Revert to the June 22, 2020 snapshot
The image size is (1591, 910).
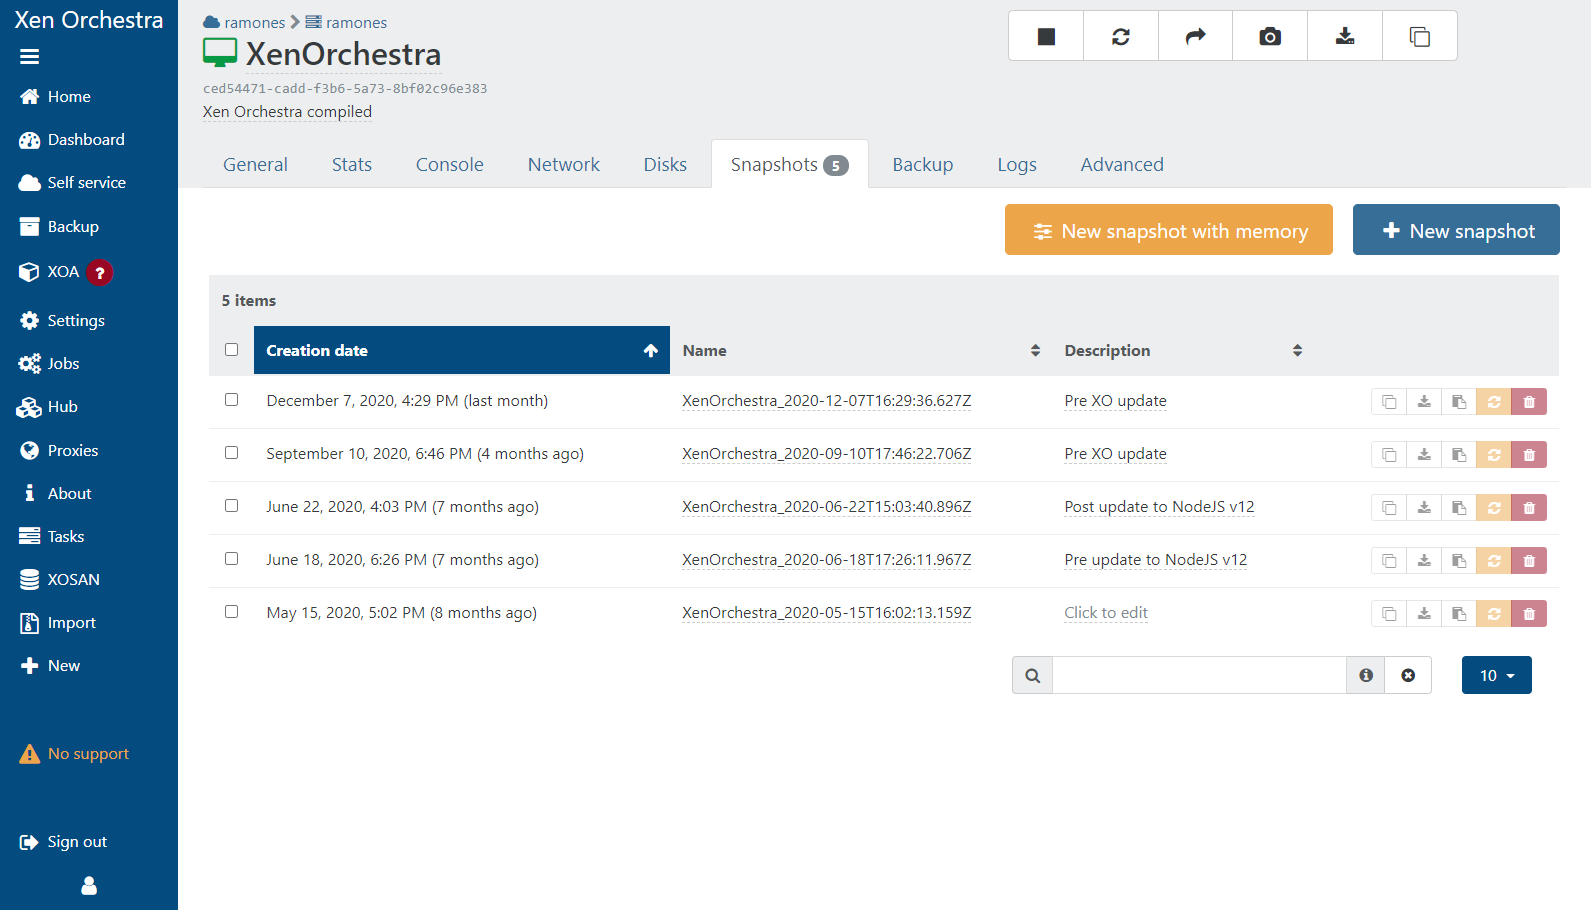pyautogui.click(x=1494, y=508)
